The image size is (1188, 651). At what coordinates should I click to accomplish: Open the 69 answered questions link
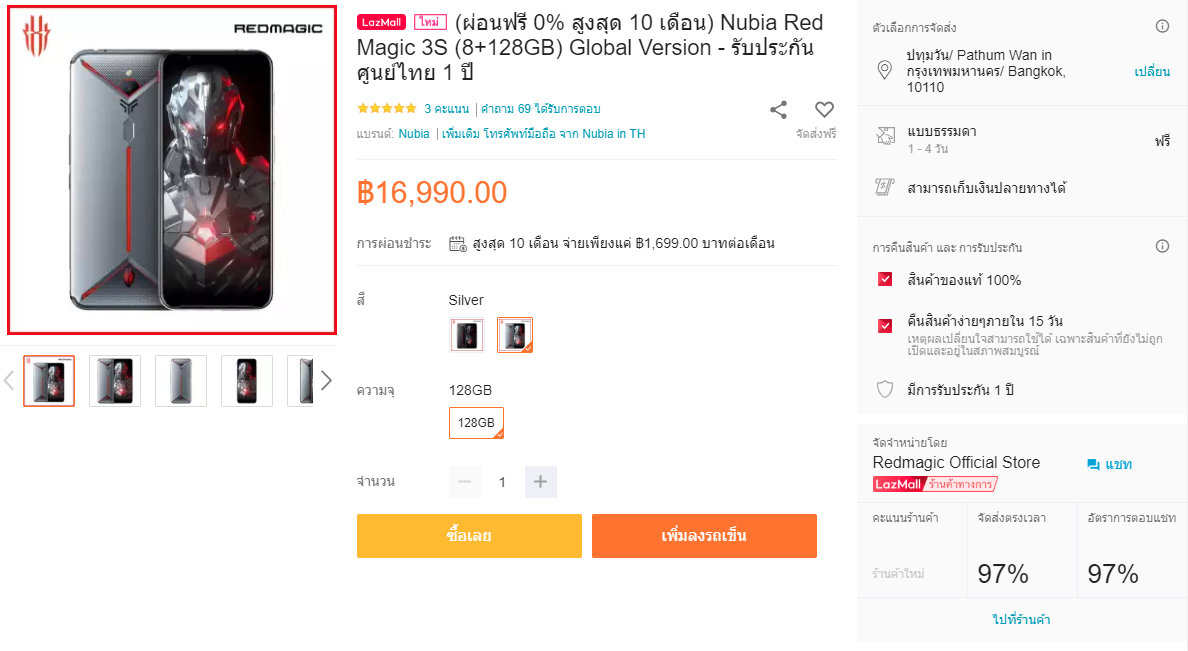[x=540, y=109]
